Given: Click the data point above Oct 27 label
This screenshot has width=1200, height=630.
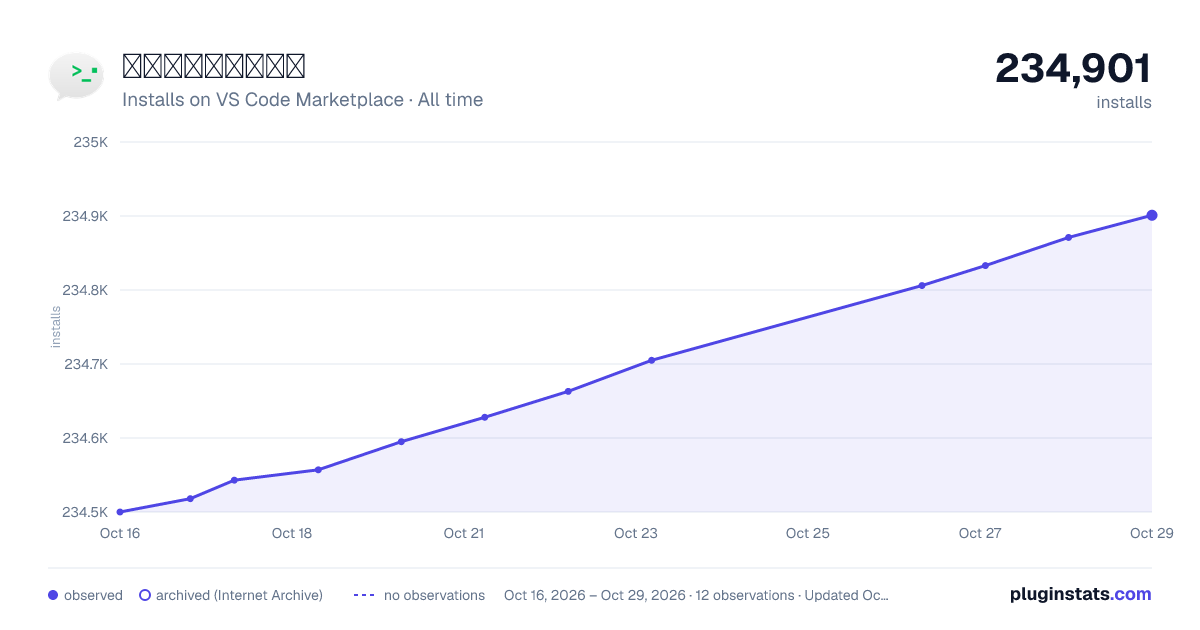Looking at the screenshot, I should tap(985, 265).
